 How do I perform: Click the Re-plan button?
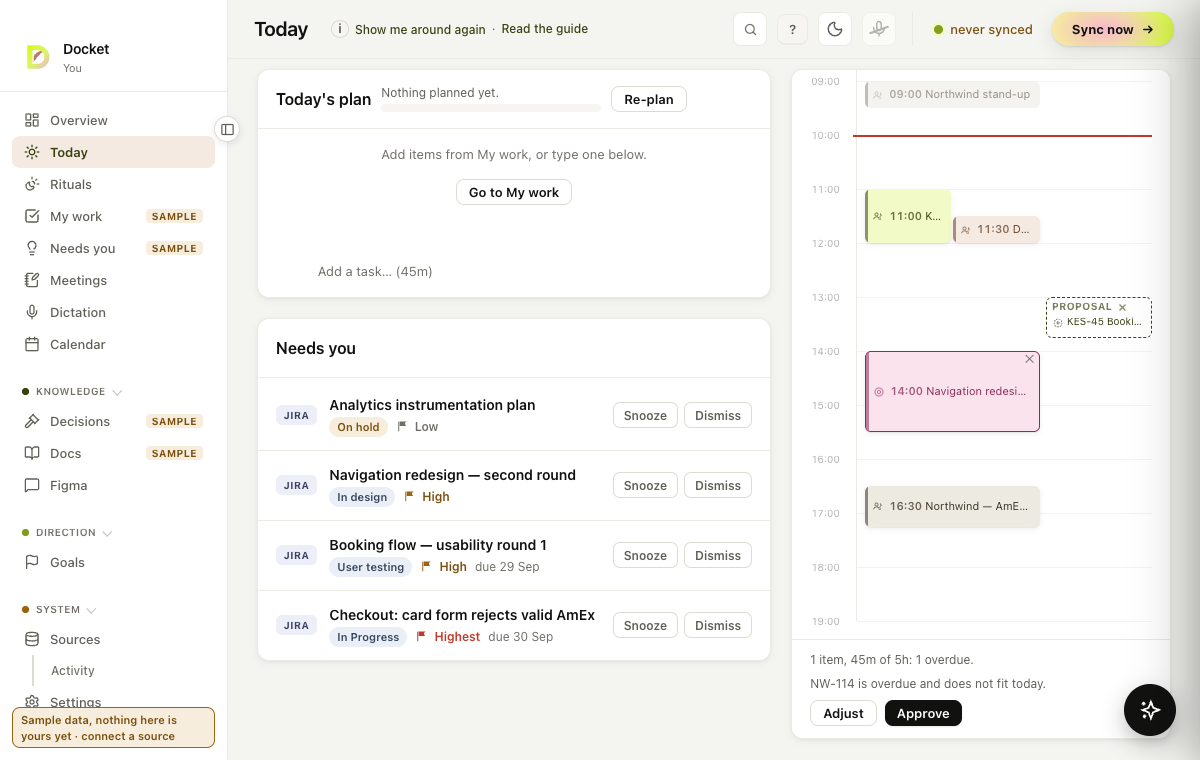(649, 99)
